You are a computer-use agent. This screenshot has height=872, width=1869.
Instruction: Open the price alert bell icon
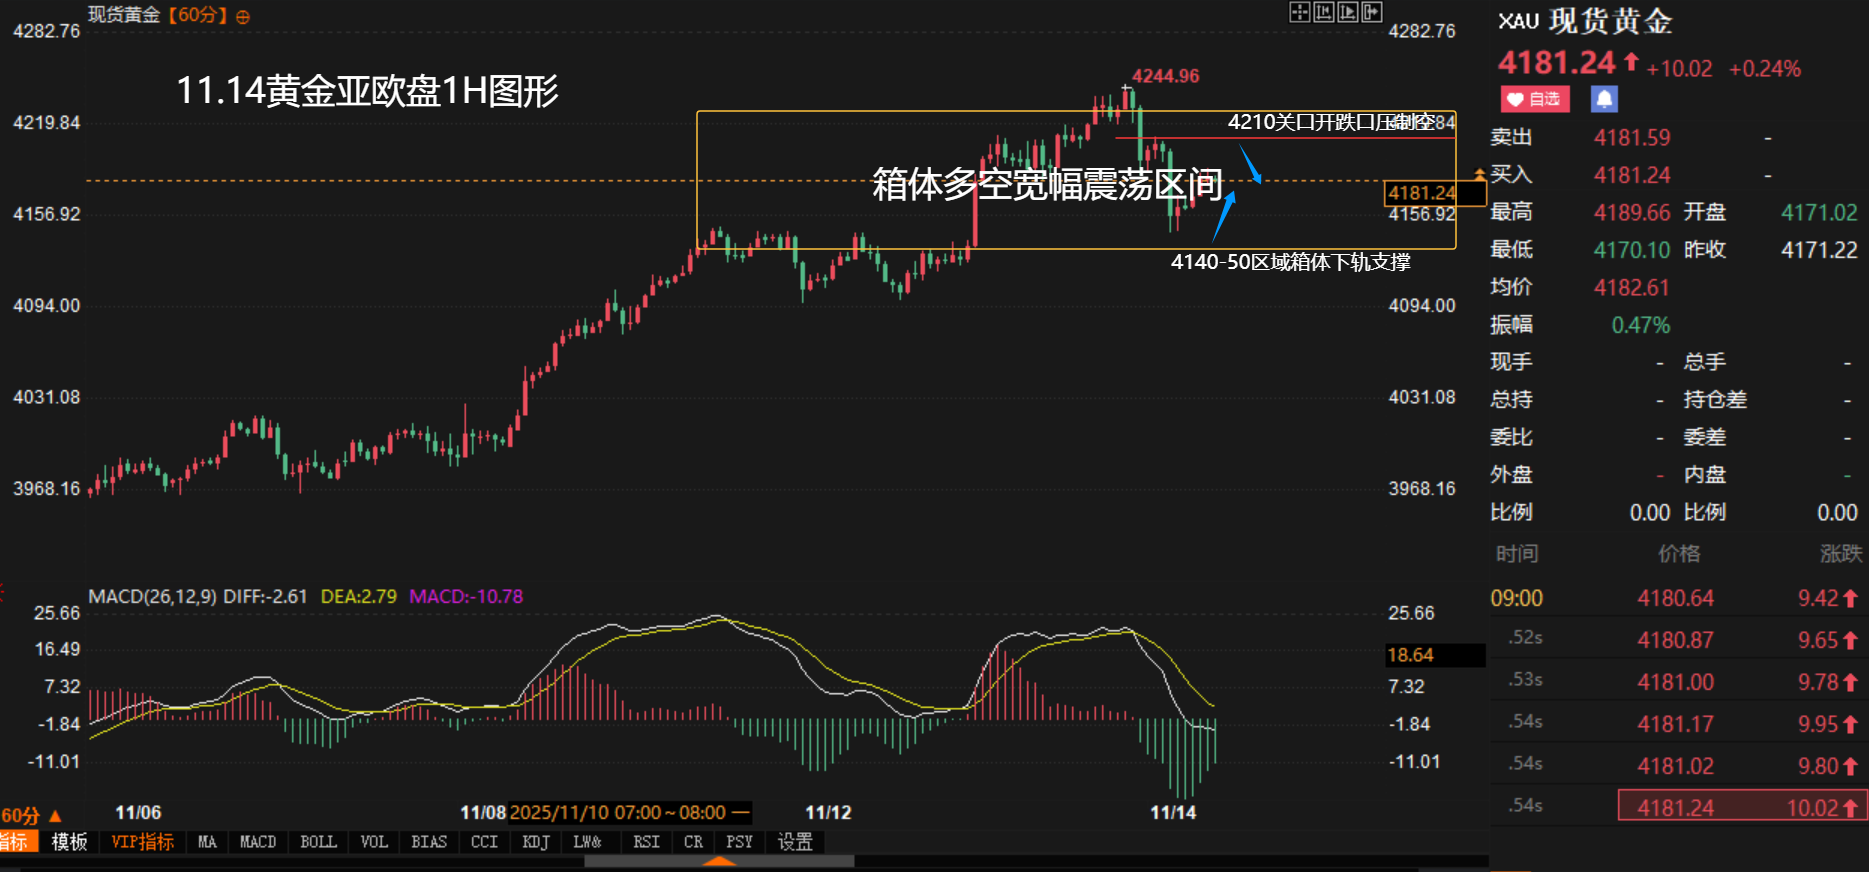click(1604, 99)
